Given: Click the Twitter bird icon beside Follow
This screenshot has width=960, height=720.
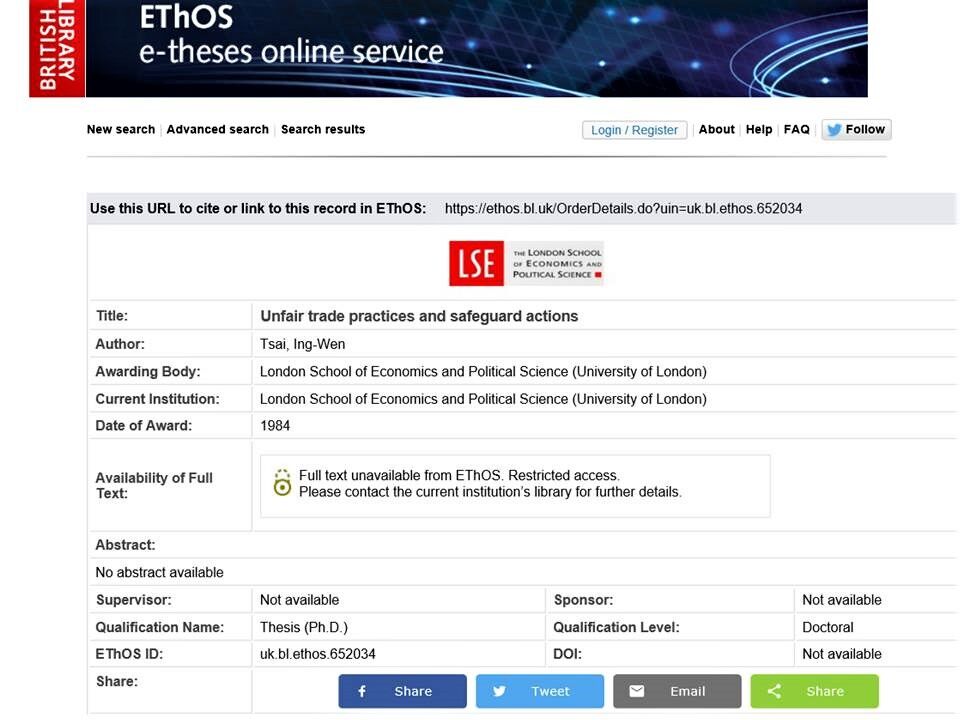Looking at the screenshot, I should click(x=833, y=130).
